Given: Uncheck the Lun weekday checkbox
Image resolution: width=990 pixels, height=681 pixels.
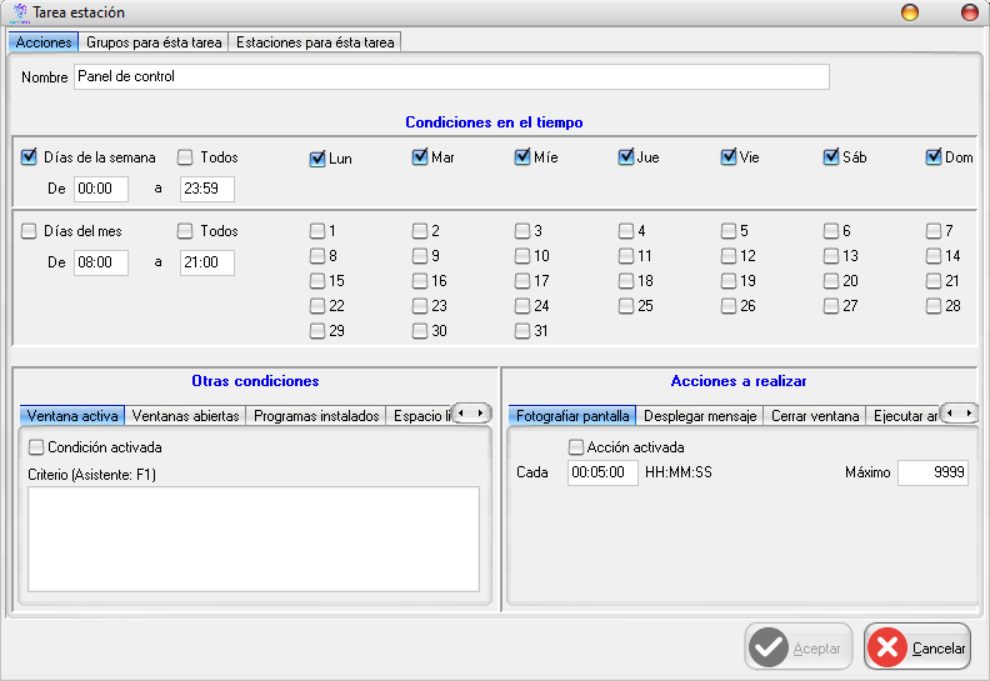Looking at the screenshot, I should tap(317, 158).
